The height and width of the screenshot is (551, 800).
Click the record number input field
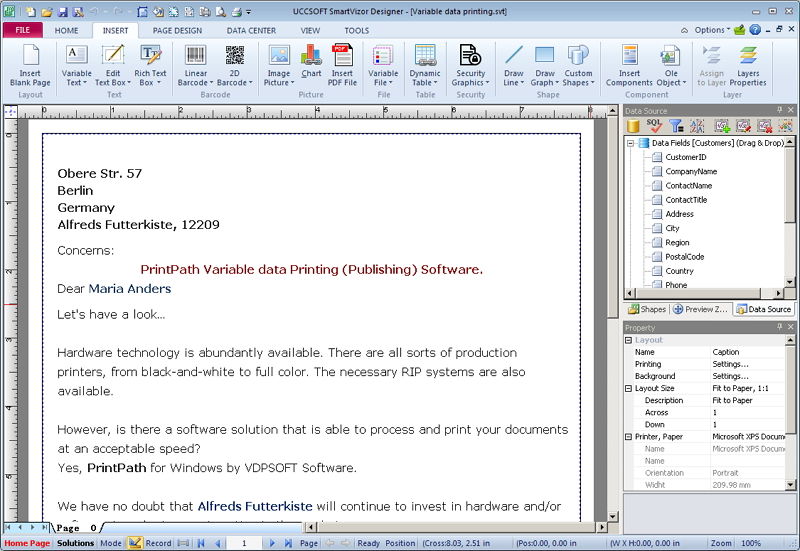pyautogui.click(x=244, y=543)
